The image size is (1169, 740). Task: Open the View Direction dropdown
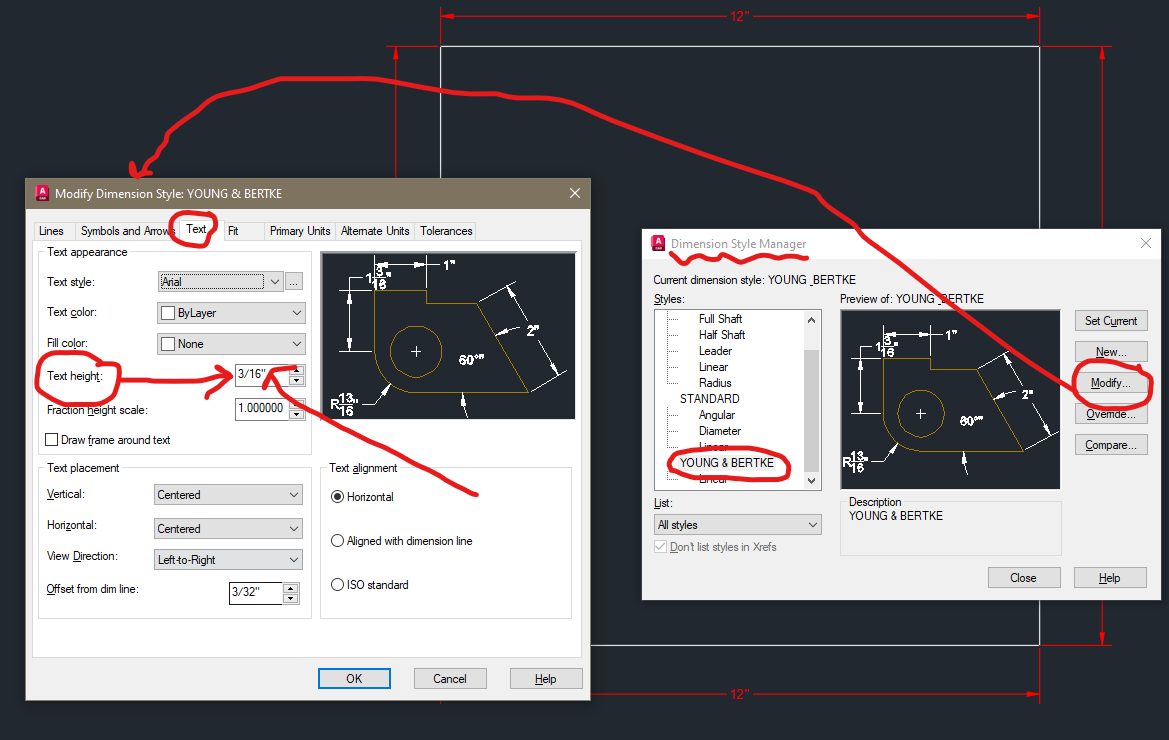pyautogui.click(x=228, y=560)
